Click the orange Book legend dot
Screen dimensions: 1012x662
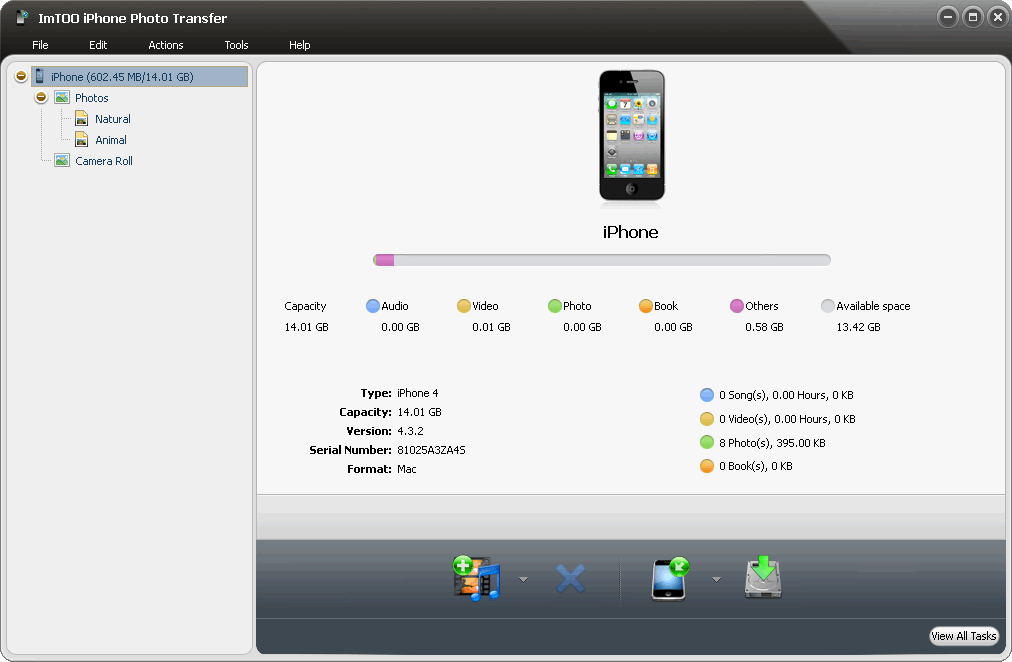(x=645, y=306)
